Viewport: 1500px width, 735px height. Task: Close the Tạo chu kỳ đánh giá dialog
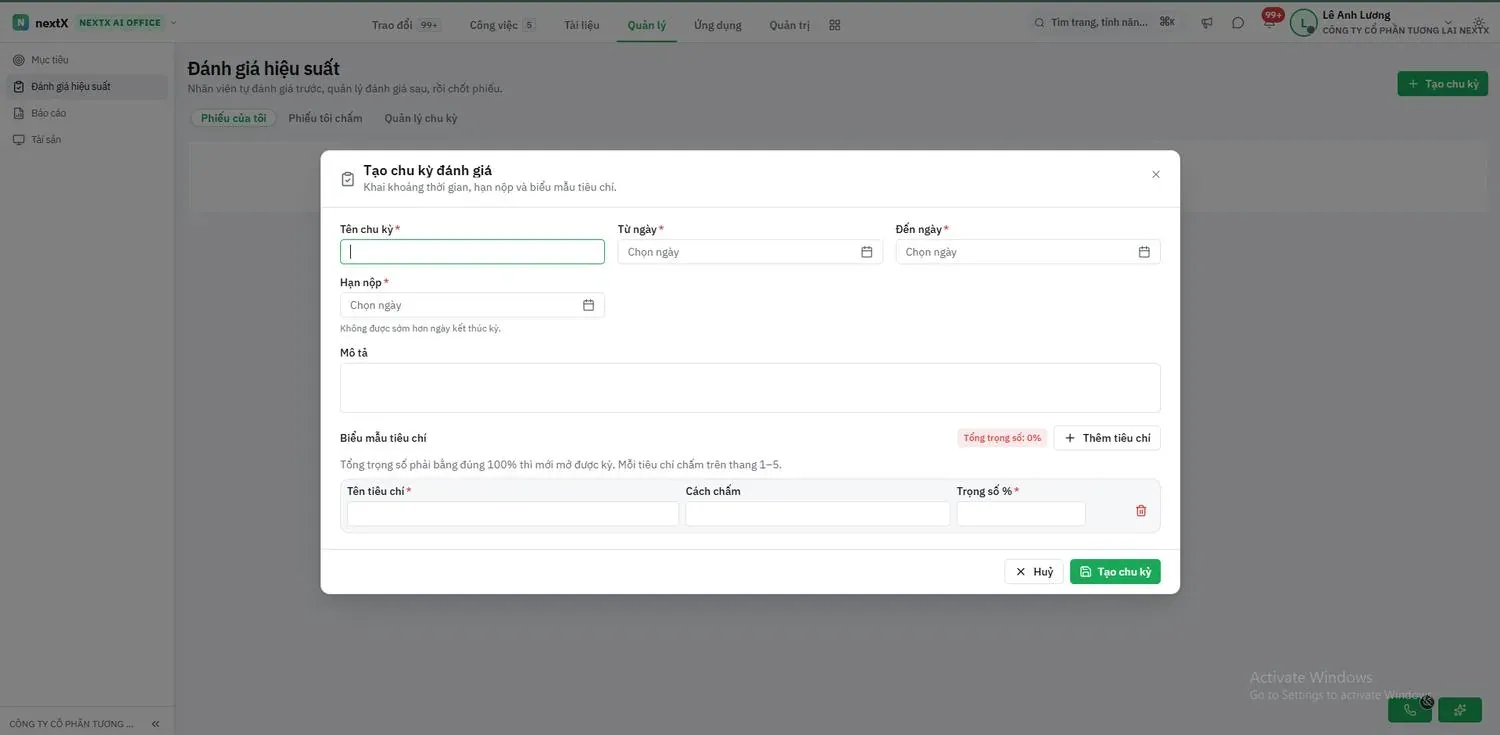[x=1156, y=174]
